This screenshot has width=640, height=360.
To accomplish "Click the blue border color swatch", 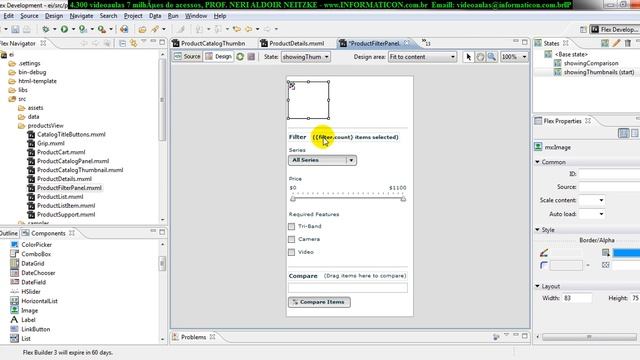I will coord(626,253).
